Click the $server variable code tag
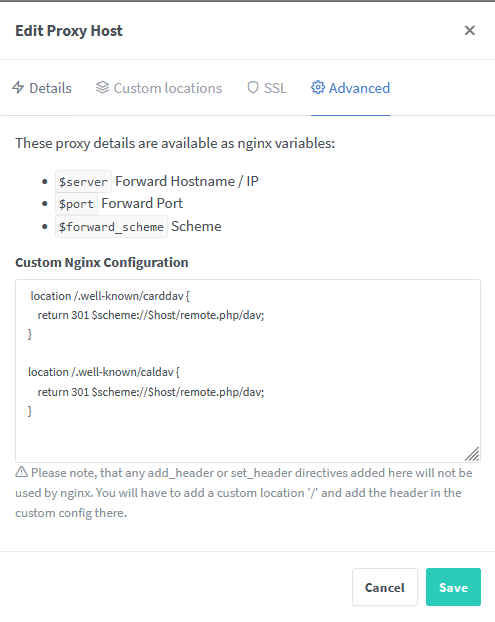Screen dimensions: 495x622 coord(83,182)
